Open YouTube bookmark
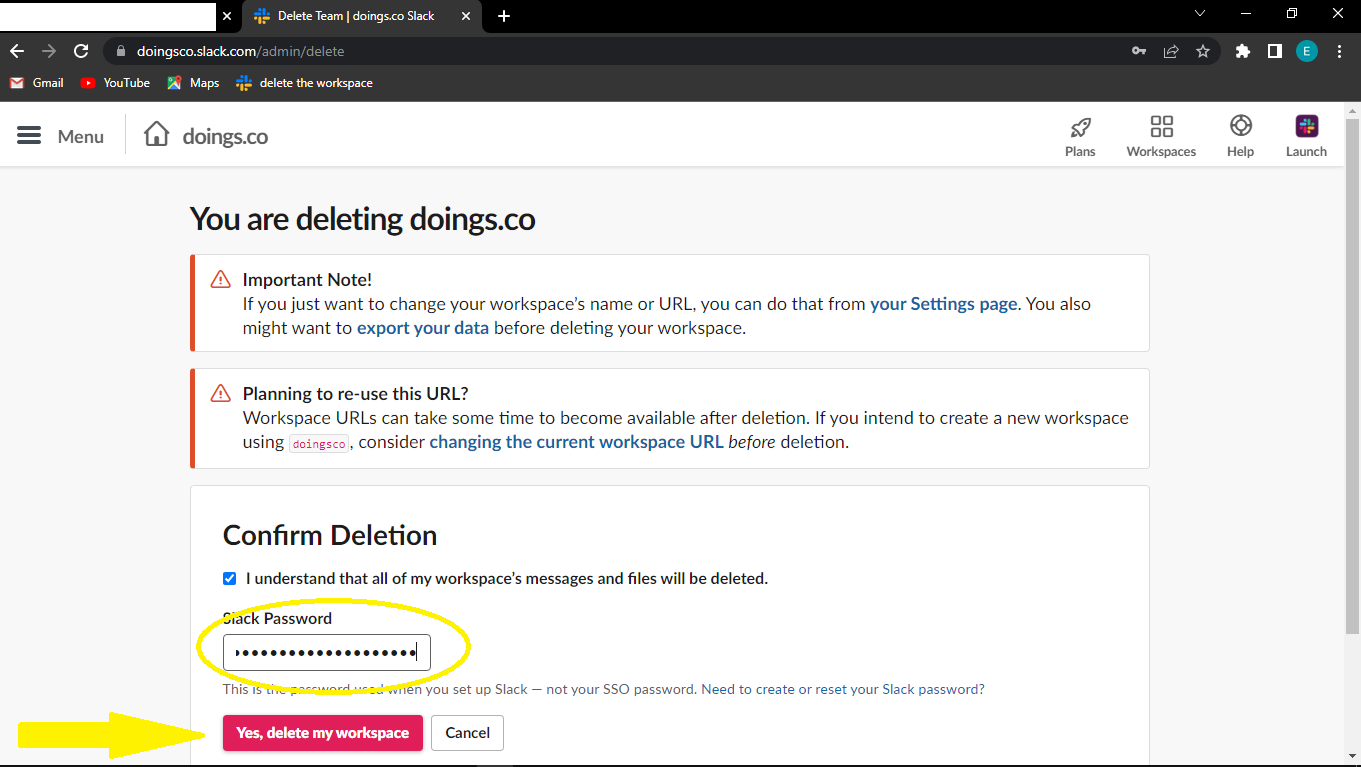 115,83
